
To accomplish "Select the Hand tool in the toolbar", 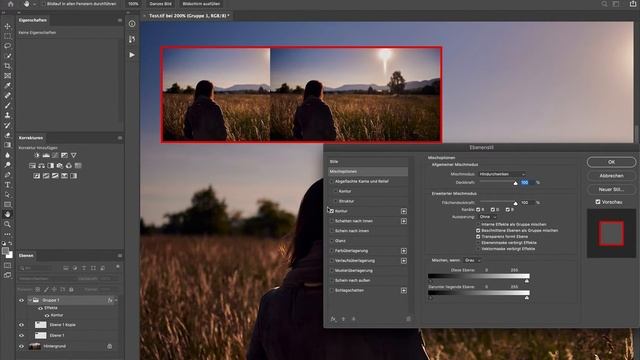I will 7,214.
